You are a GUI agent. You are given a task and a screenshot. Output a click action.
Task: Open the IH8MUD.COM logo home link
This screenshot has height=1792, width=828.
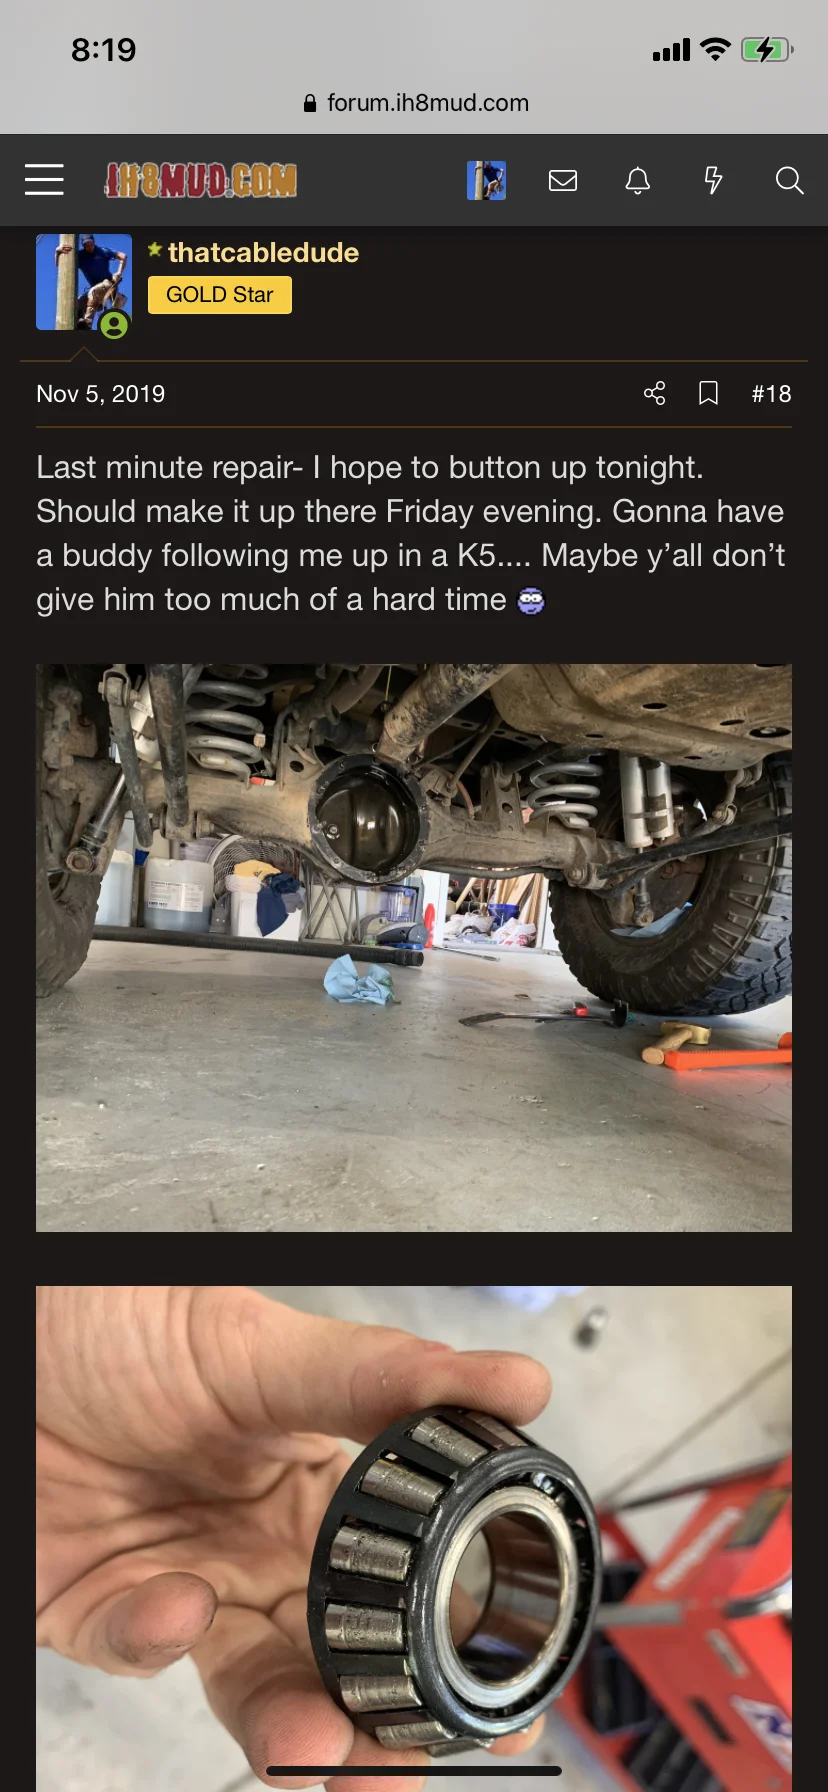201,180
